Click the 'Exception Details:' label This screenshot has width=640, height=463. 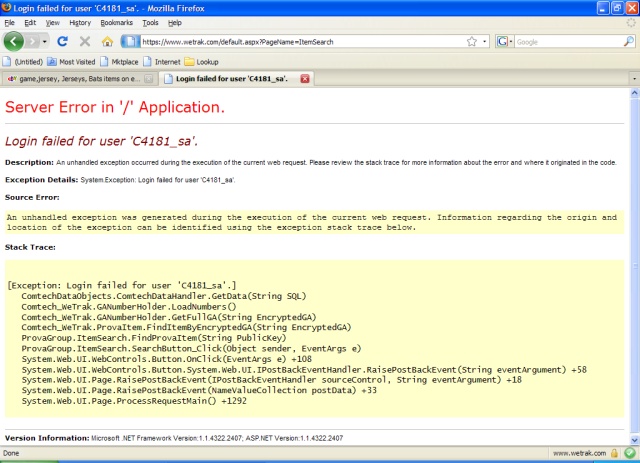point(41,180)
